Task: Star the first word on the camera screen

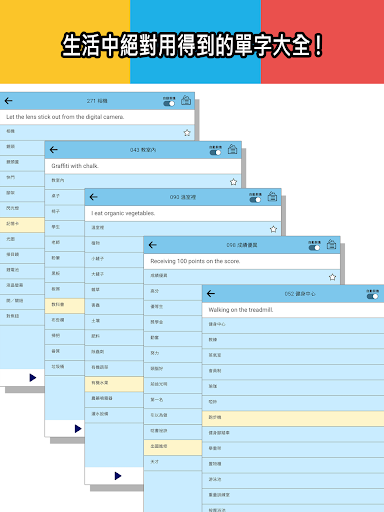Action: pos(187,133)
